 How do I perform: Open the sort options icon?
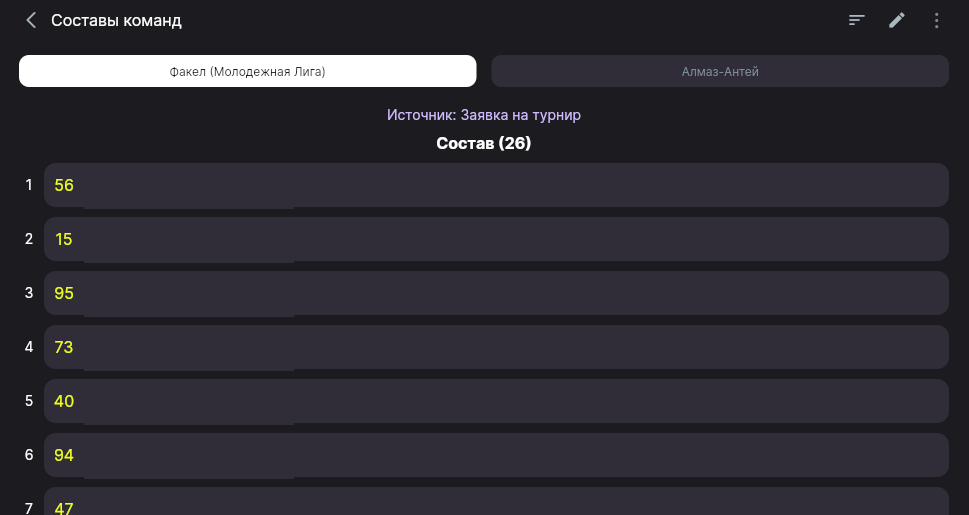857,20
